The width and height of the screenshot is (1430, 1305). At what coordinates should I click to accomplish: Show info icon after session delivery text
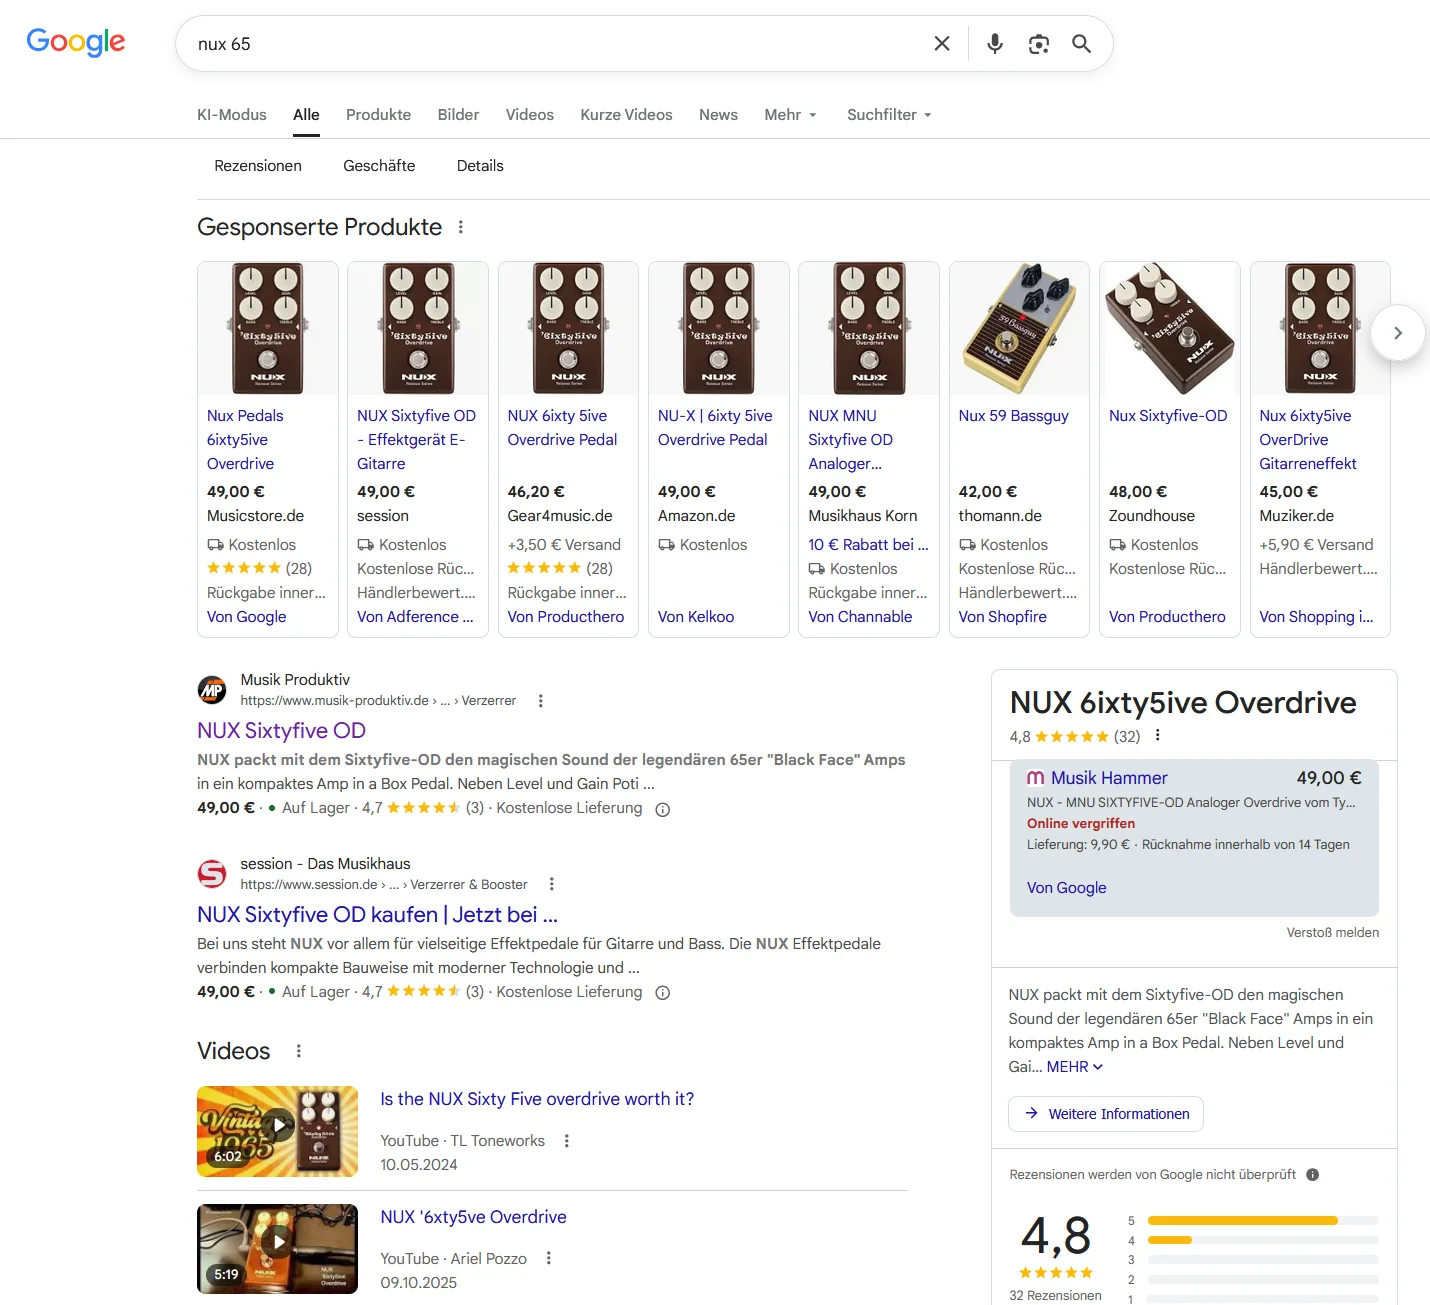tap(662, 993)
